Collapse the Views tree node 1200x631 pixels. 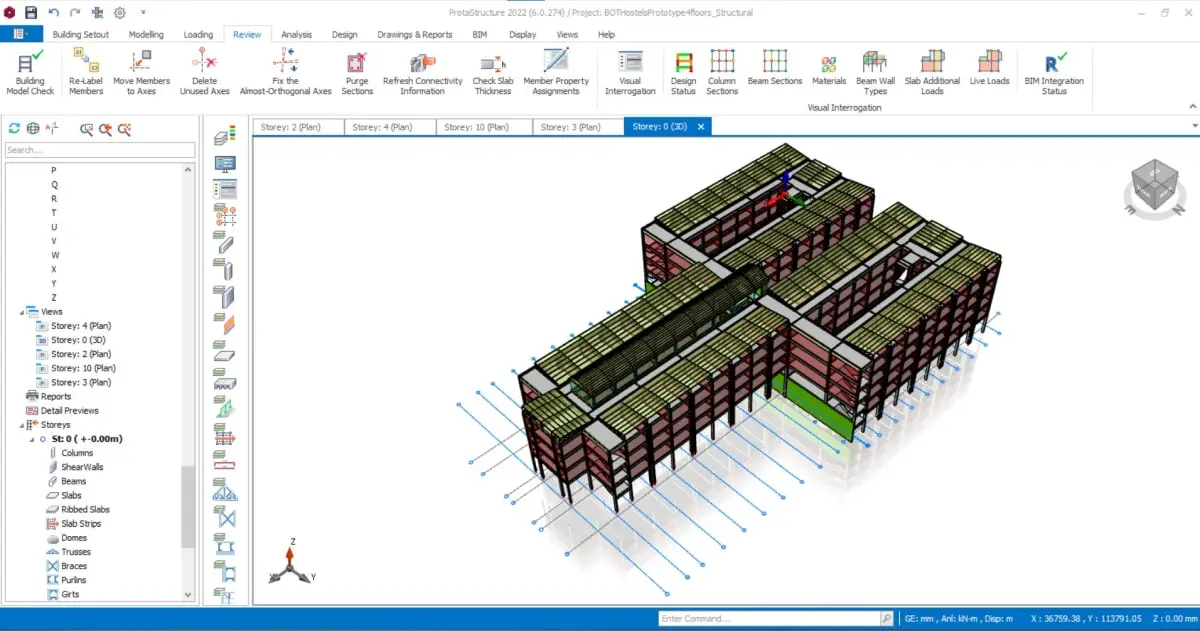tap(22, 312)
